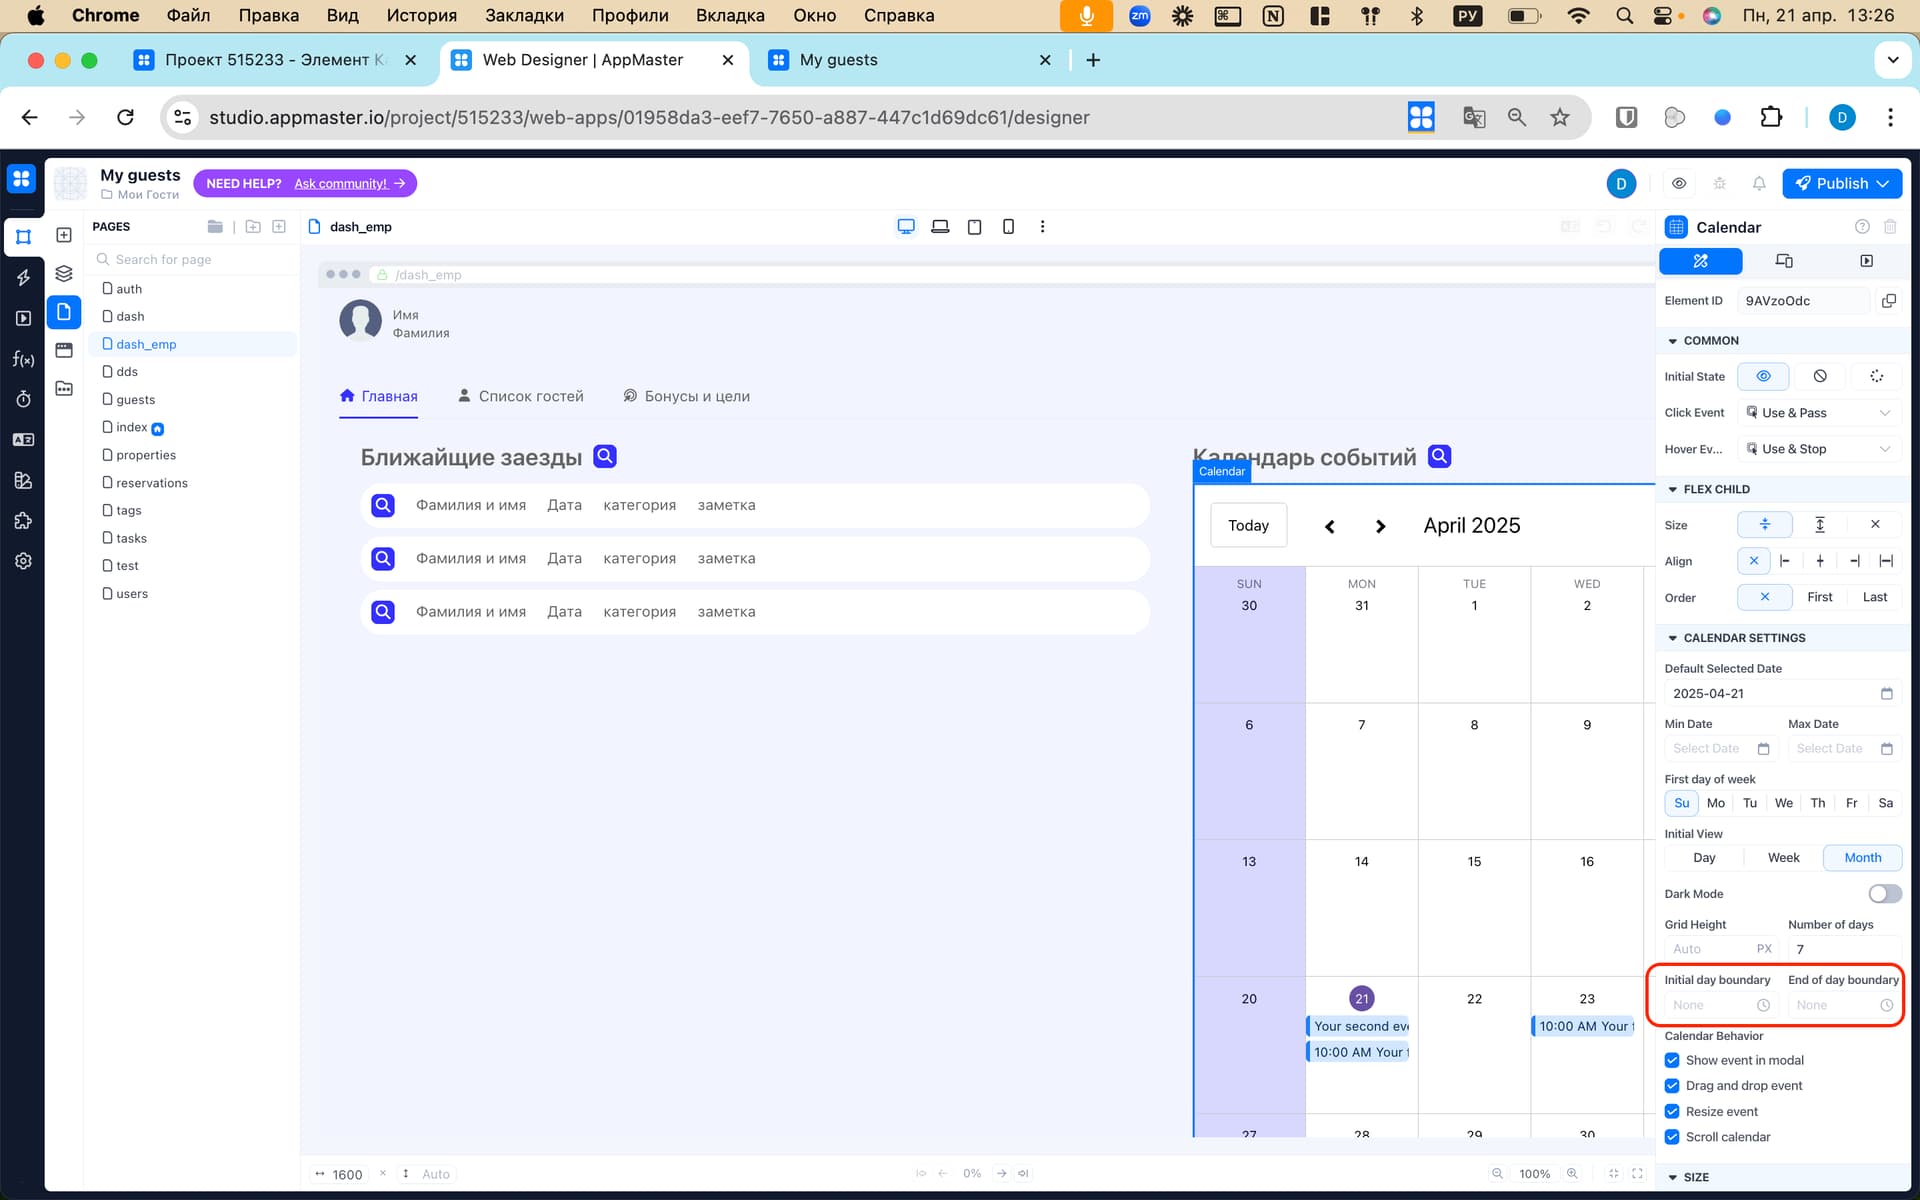Go to next month in calendar
This screenshot has width=1920, height=1200.
pos(1380,527)
